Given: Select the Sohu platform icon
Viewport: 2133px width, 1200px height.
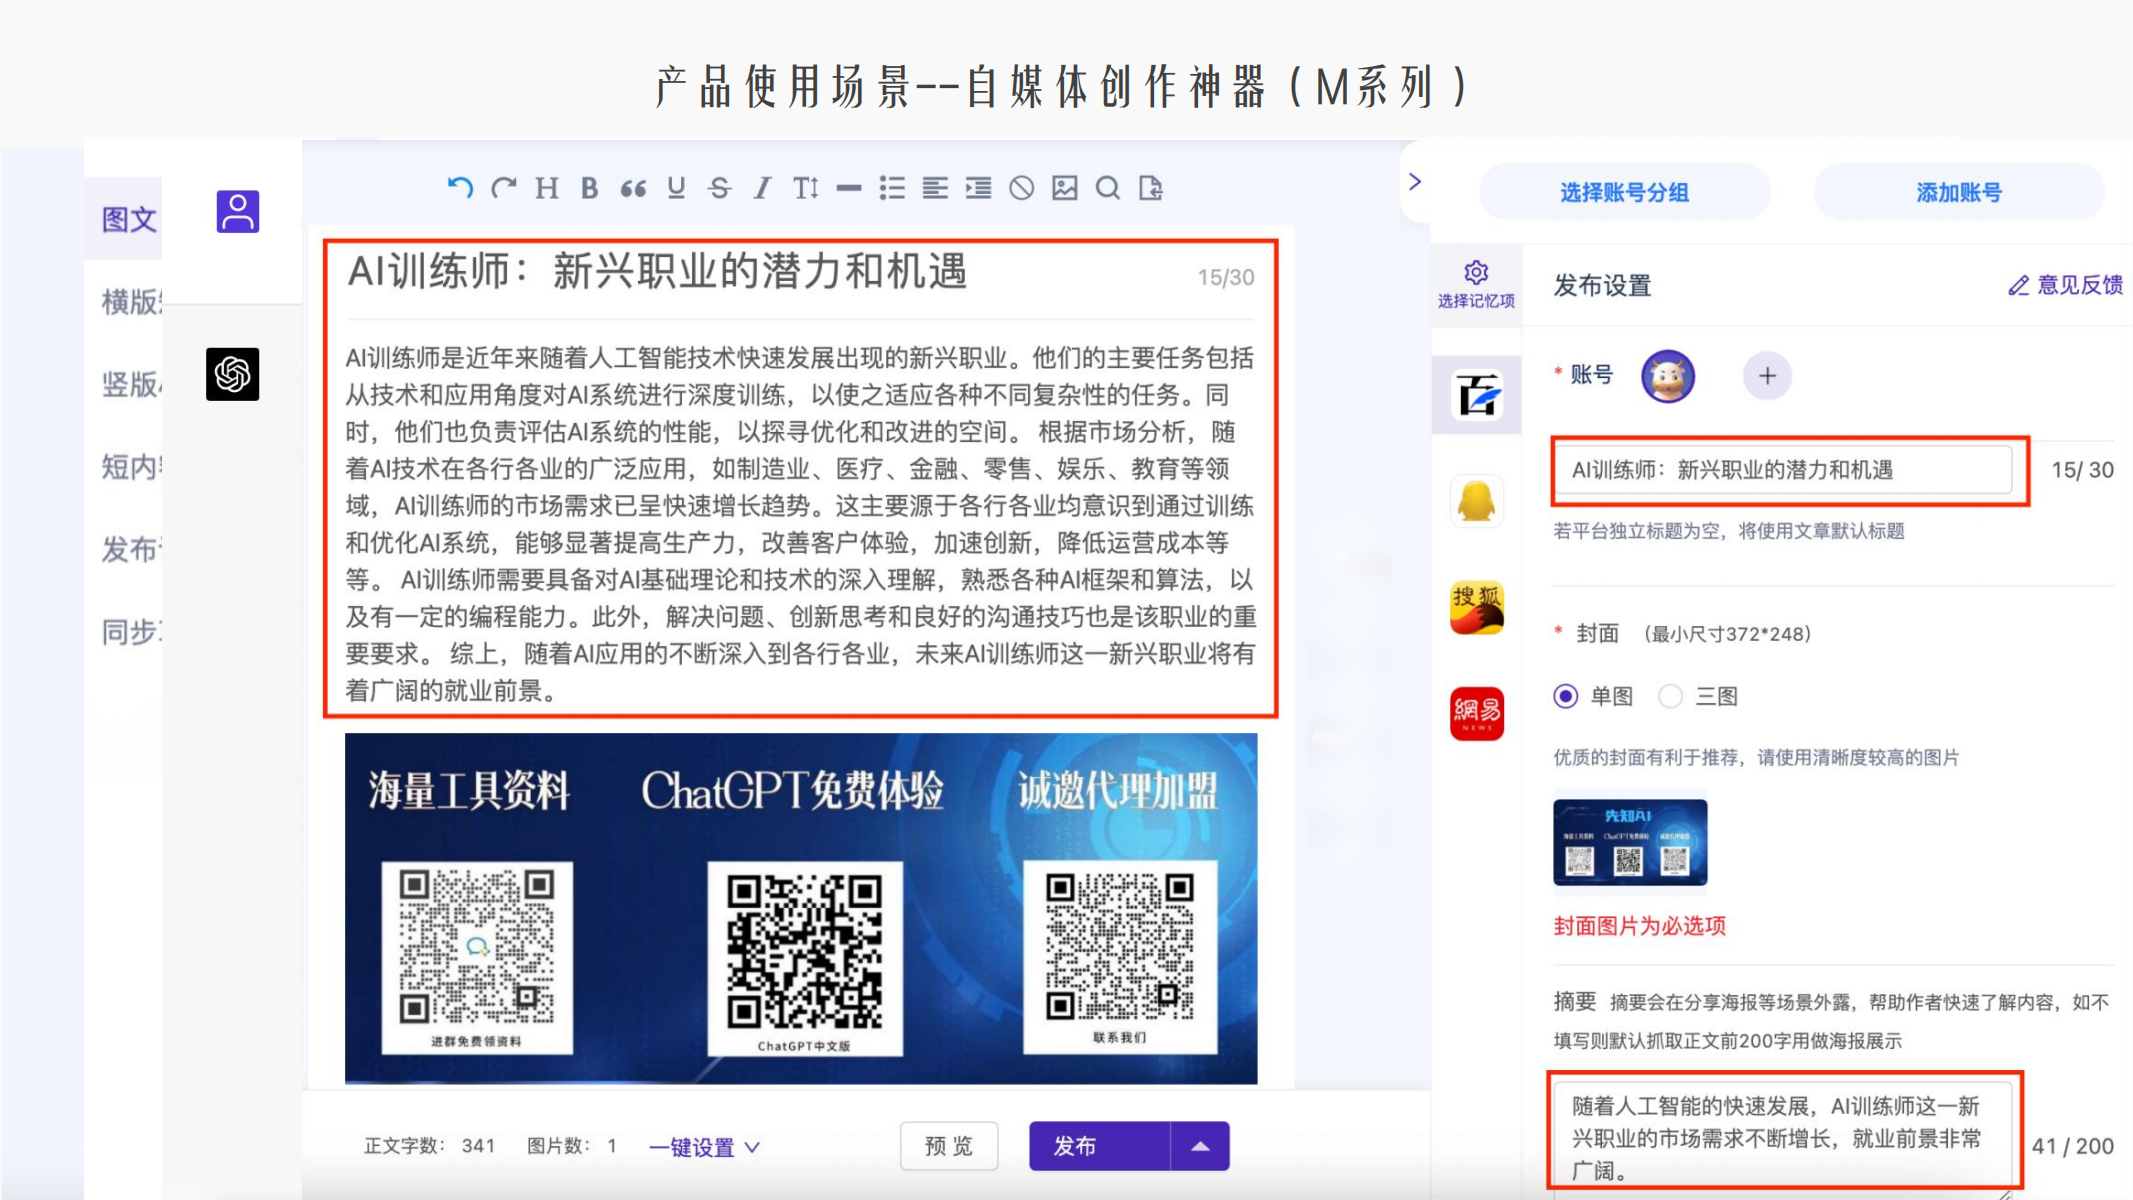Looking at the screenshot, I should pos(1477,608).
